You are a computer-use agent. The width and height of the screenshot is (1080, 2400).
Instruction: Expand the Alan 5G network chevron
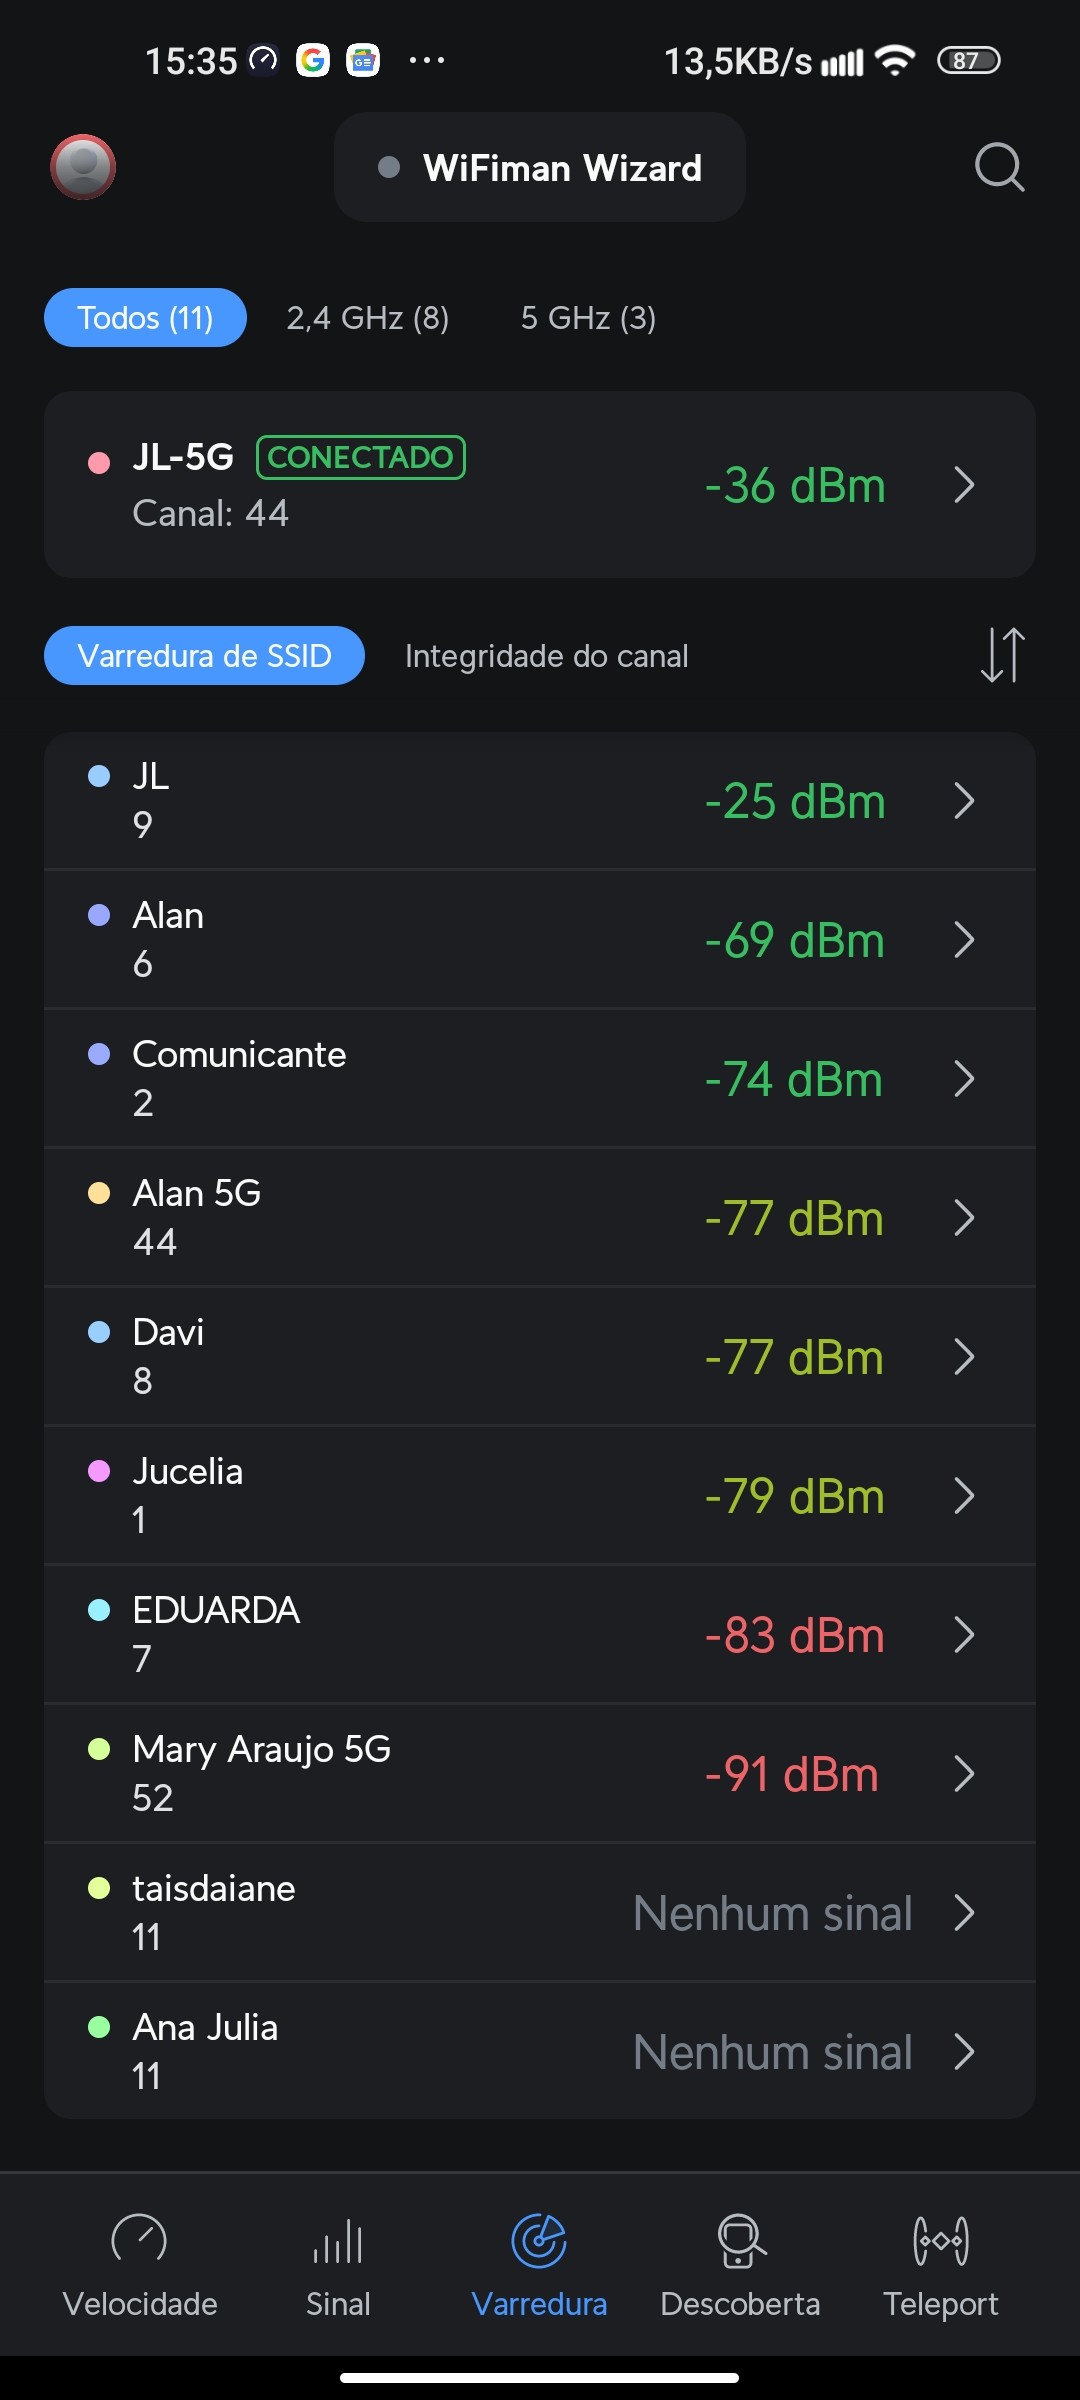[964, 1218]
